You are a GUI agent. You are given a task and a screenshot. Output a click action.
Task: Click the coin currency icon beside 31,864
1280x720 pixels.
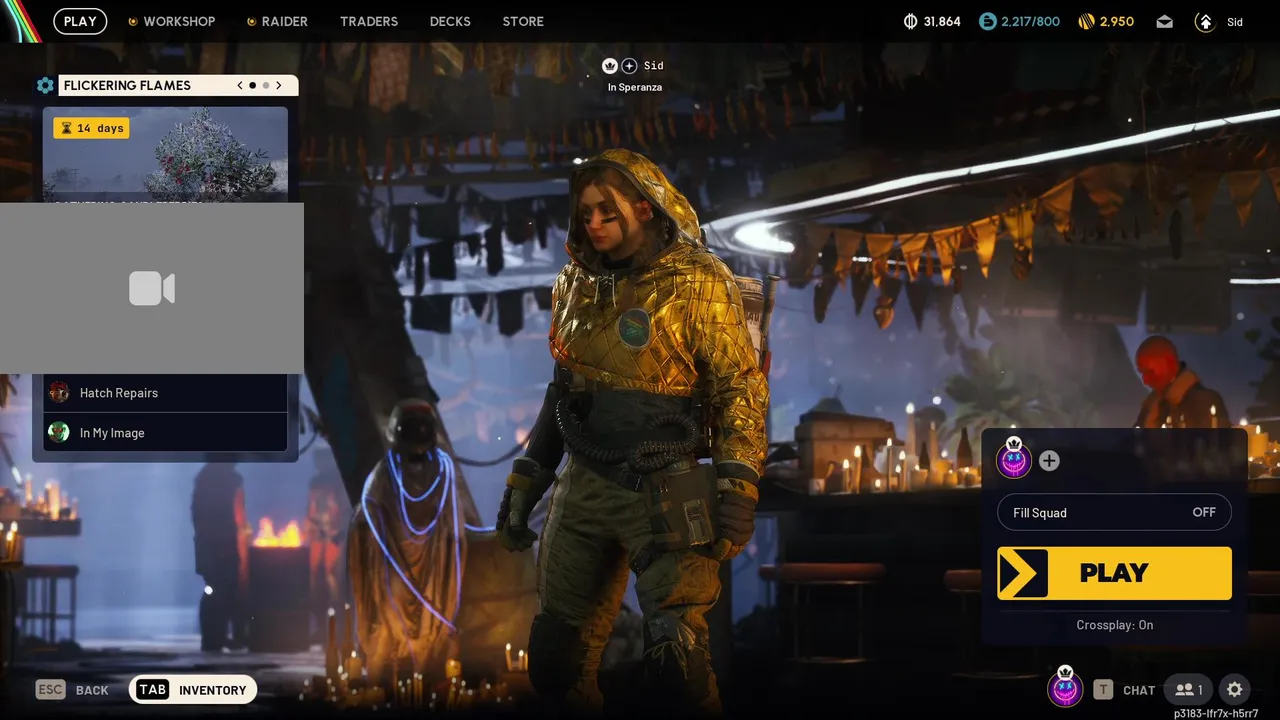click(910, 21)
